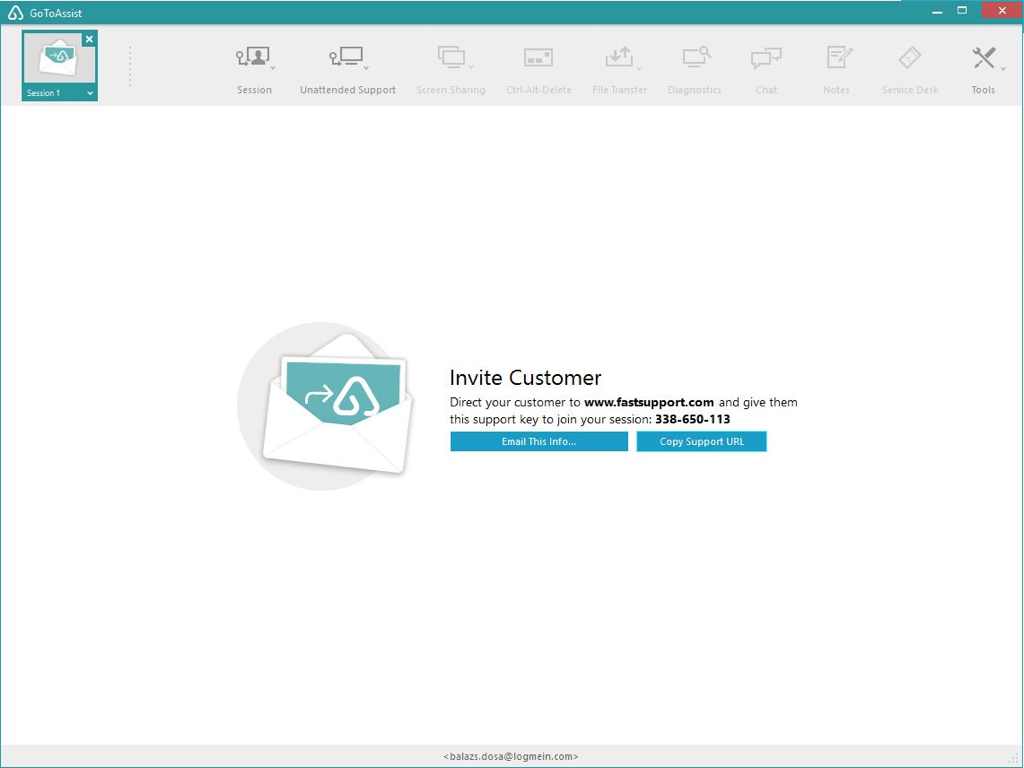Expand the Unattended Support menu arrow
1024x768 pixels.
point(366,68)
